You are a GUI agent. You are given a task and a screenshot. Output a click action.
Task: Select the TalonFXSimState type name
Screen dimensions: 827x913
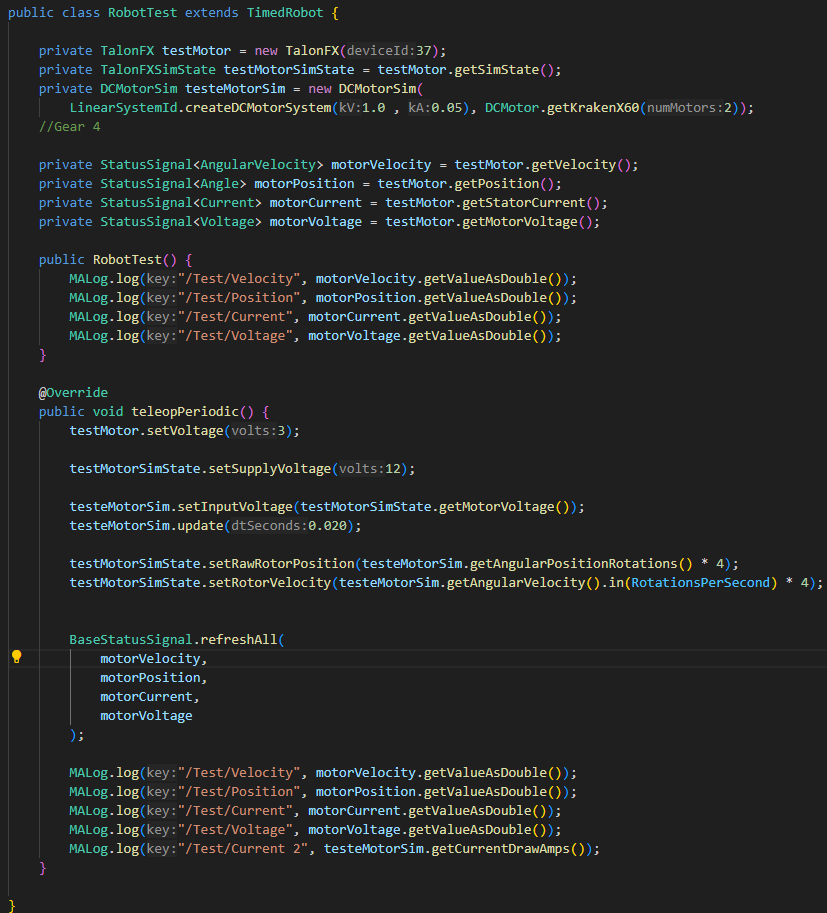click(x=158, y=70)
